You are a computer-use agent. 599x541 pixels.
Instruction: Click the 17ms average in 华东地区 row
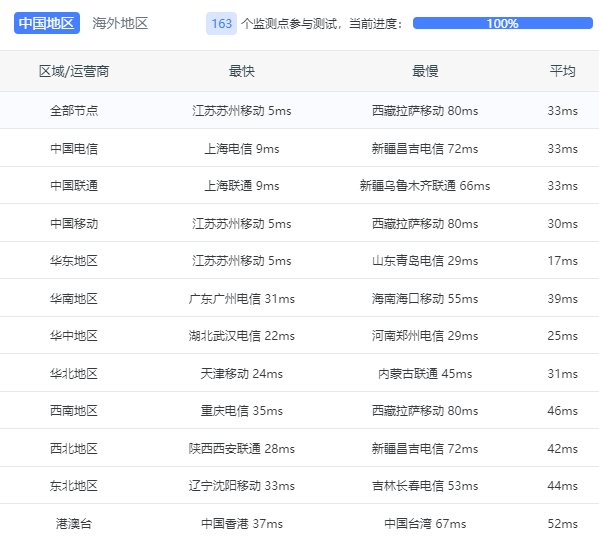click(x=562, y=261)
